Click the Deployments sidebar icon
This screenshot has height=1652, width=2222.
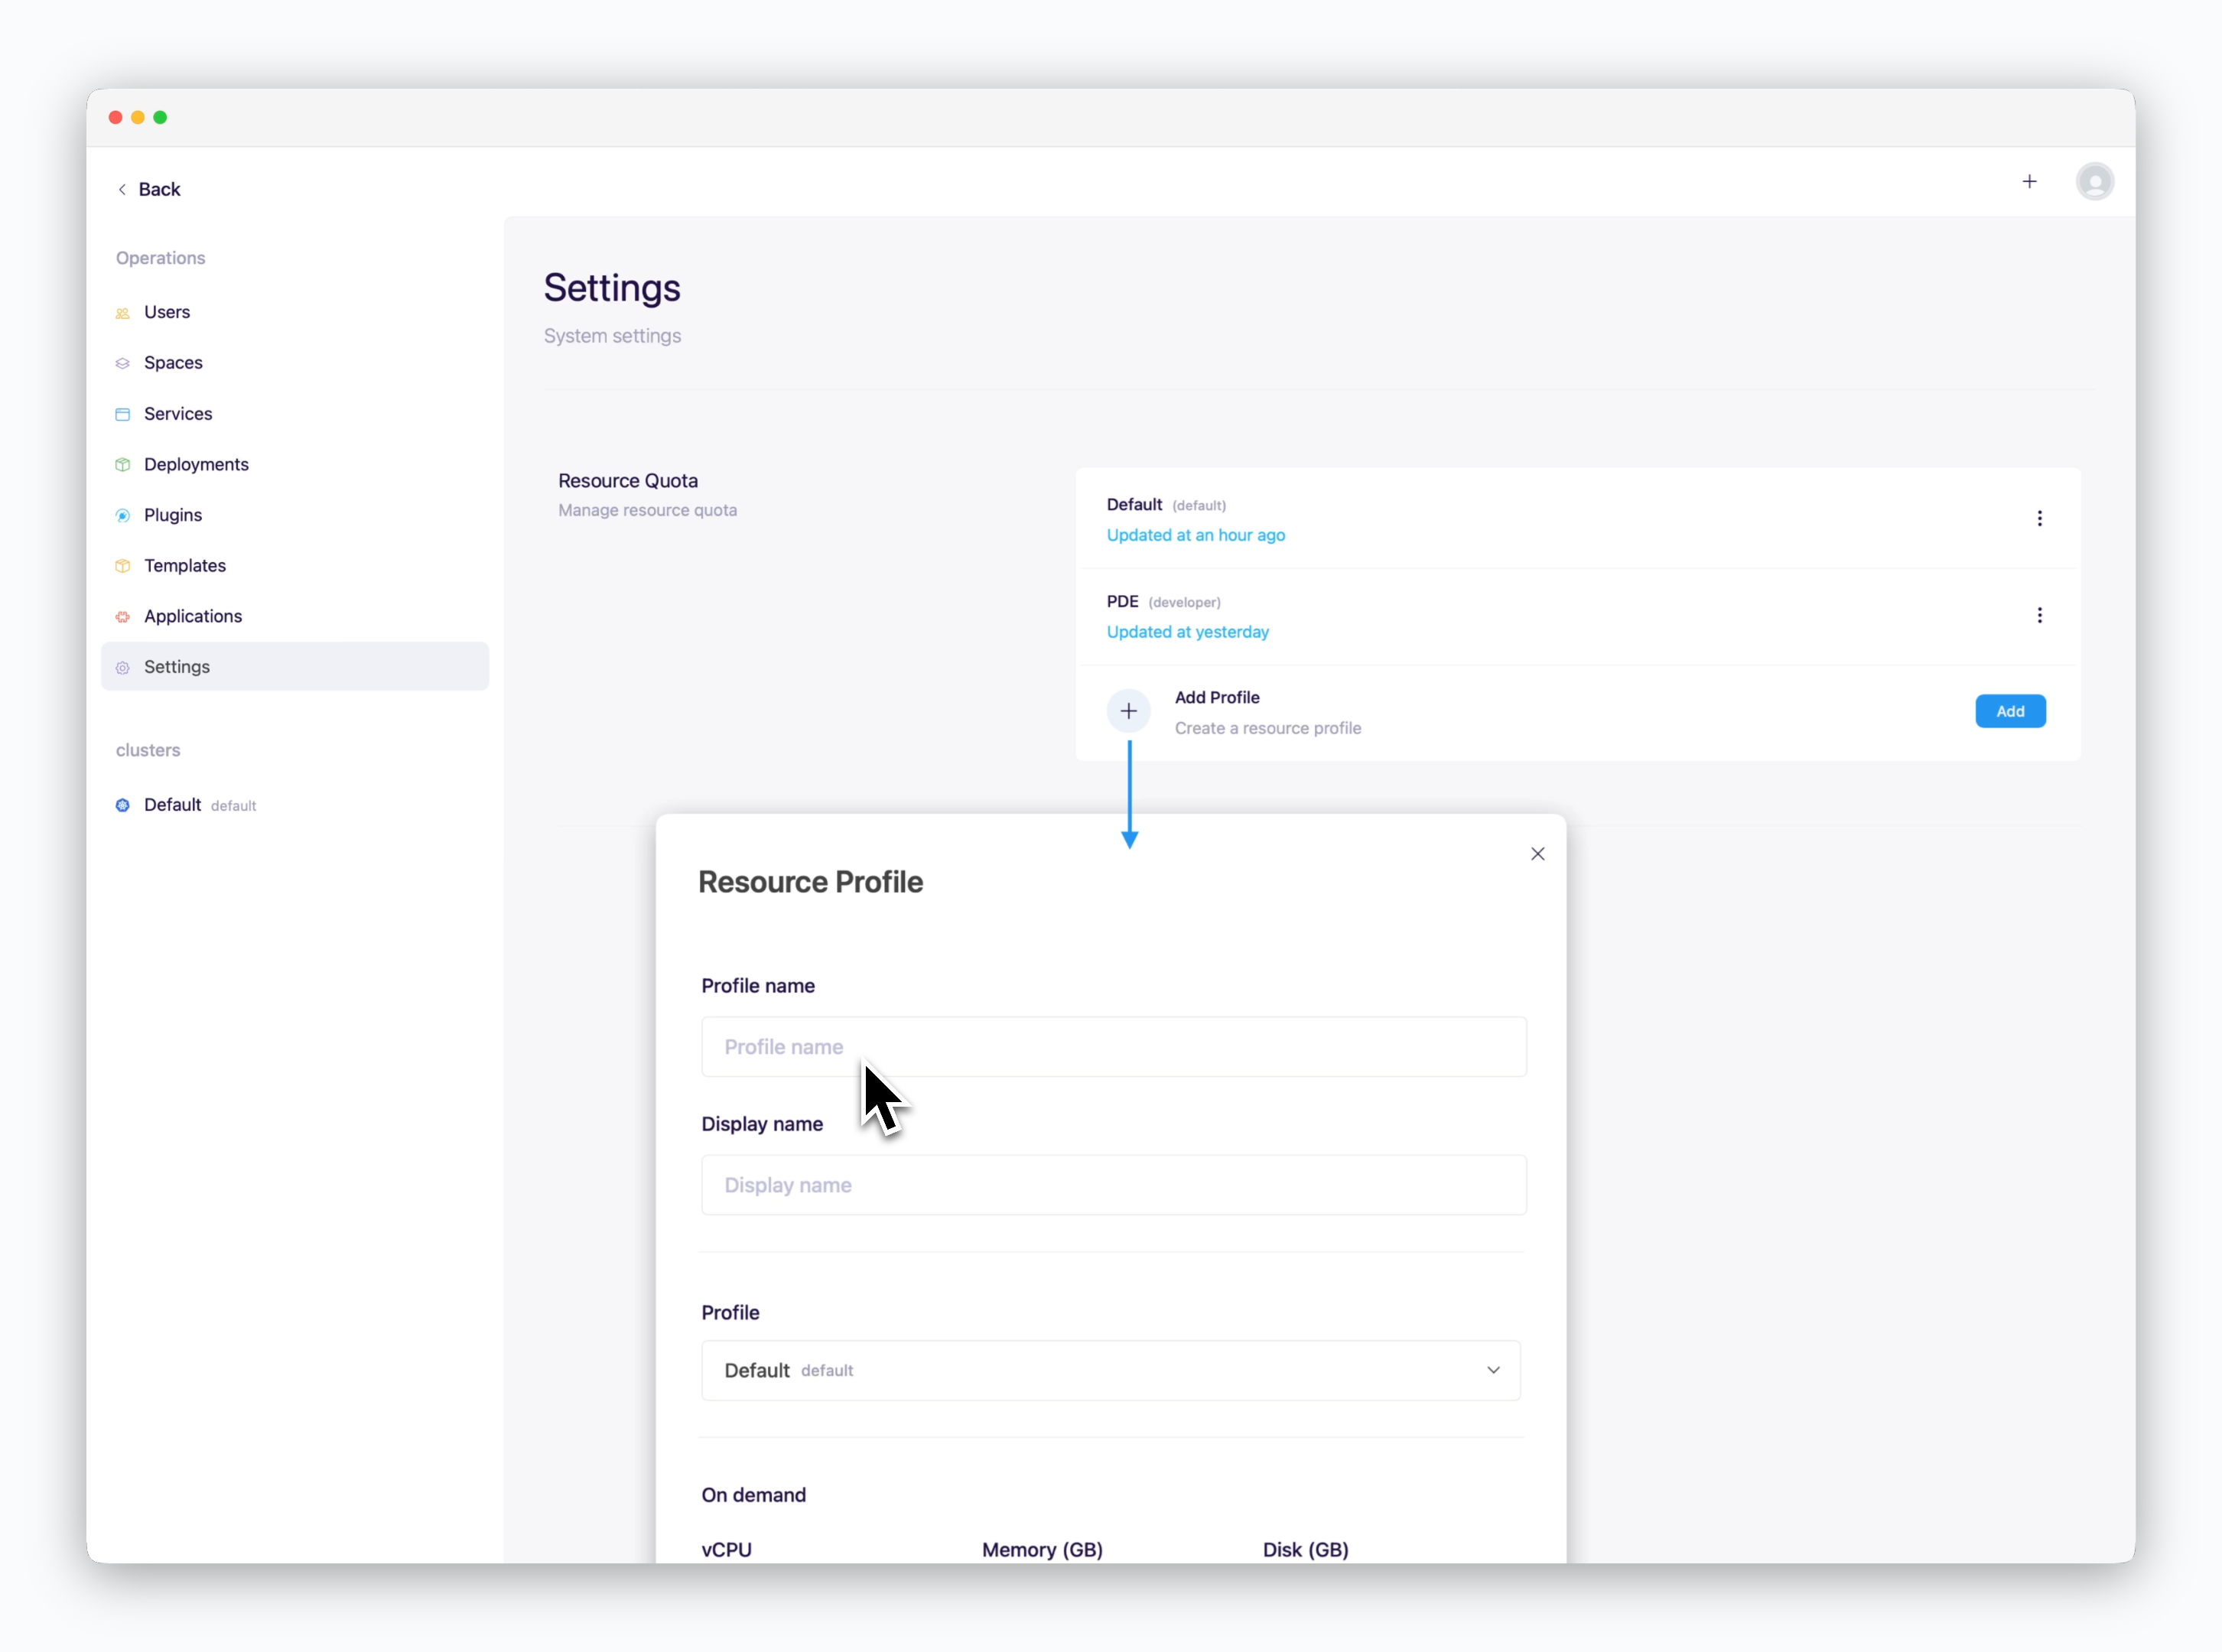click(123, 465)
